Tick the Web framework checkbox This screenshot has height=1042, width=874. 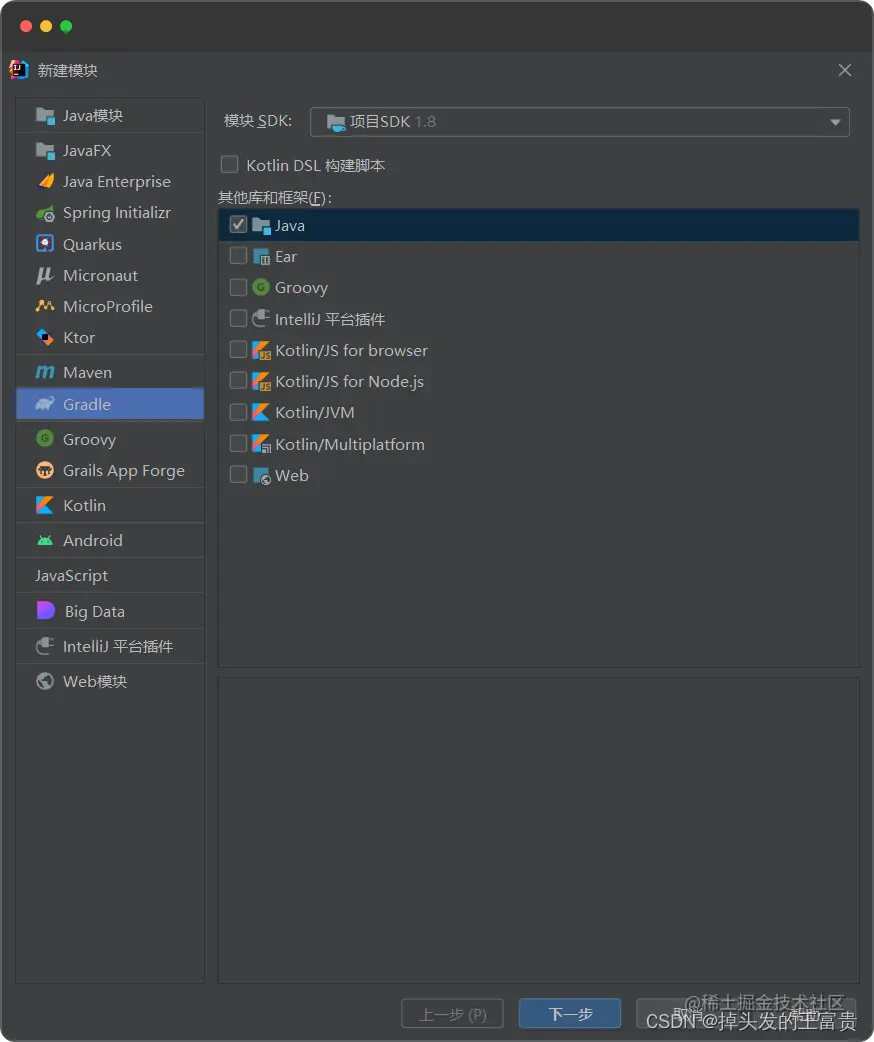(238, 474)
